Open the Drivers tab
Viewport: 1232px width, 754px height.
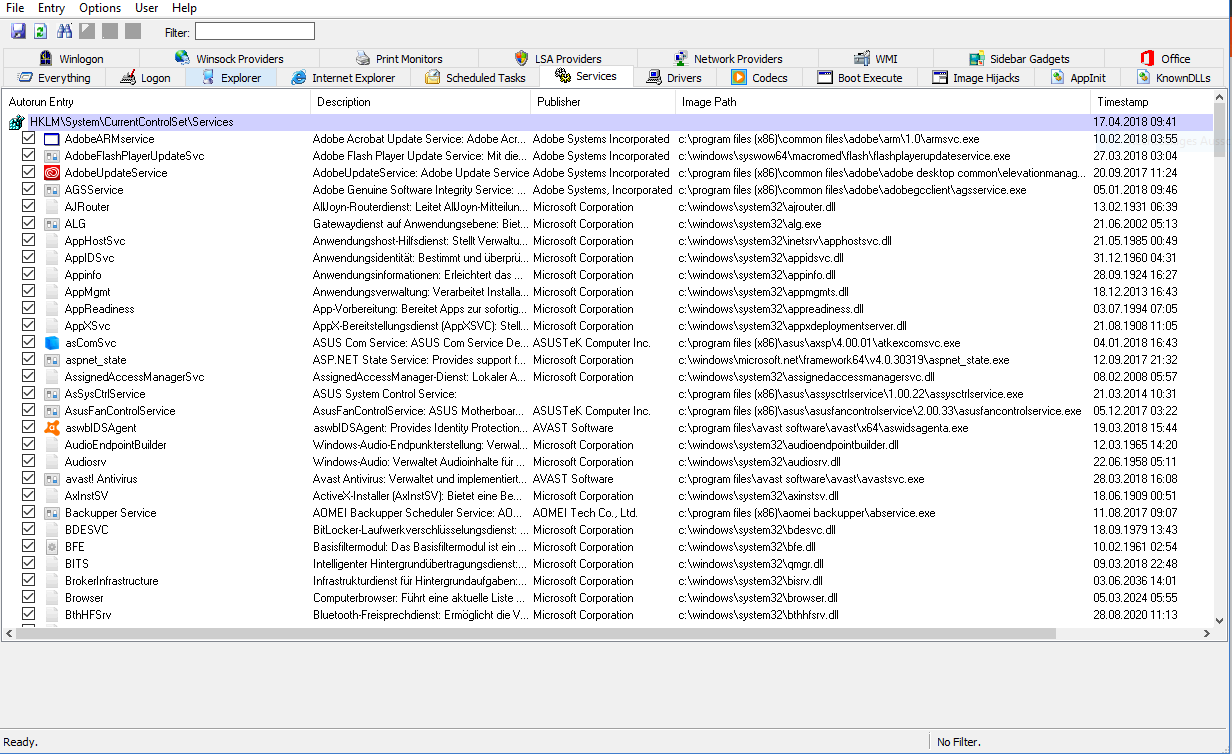tap(674, 78)
